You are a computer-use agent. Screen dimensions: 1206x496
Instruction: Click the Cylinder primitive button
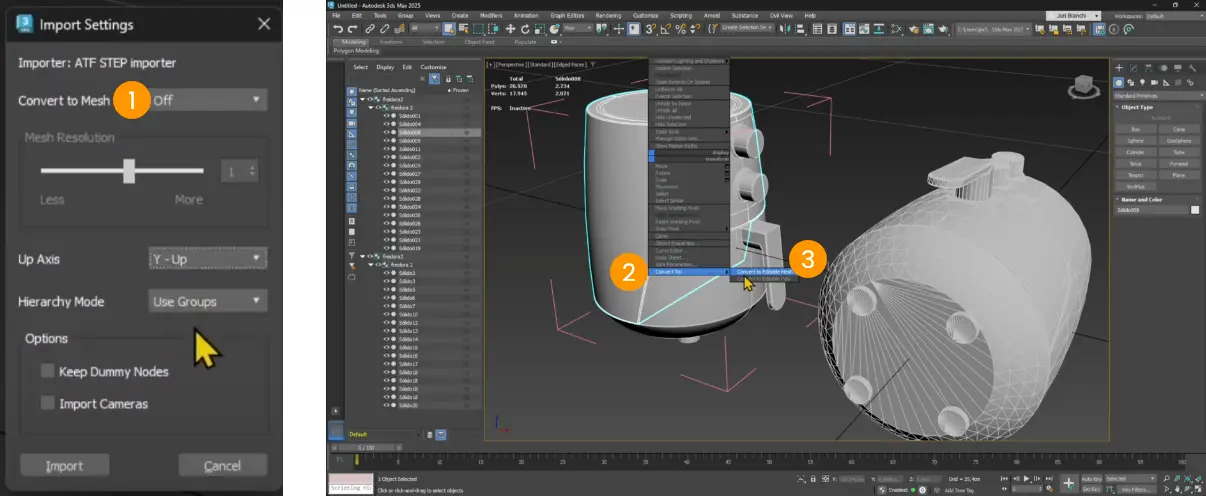point(1136,152)
